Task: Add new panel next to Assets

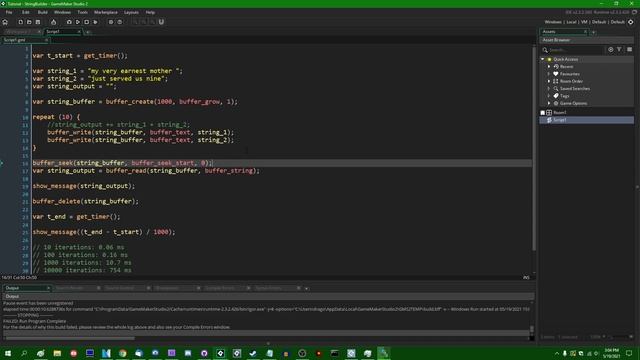Action: click(594, 31)
